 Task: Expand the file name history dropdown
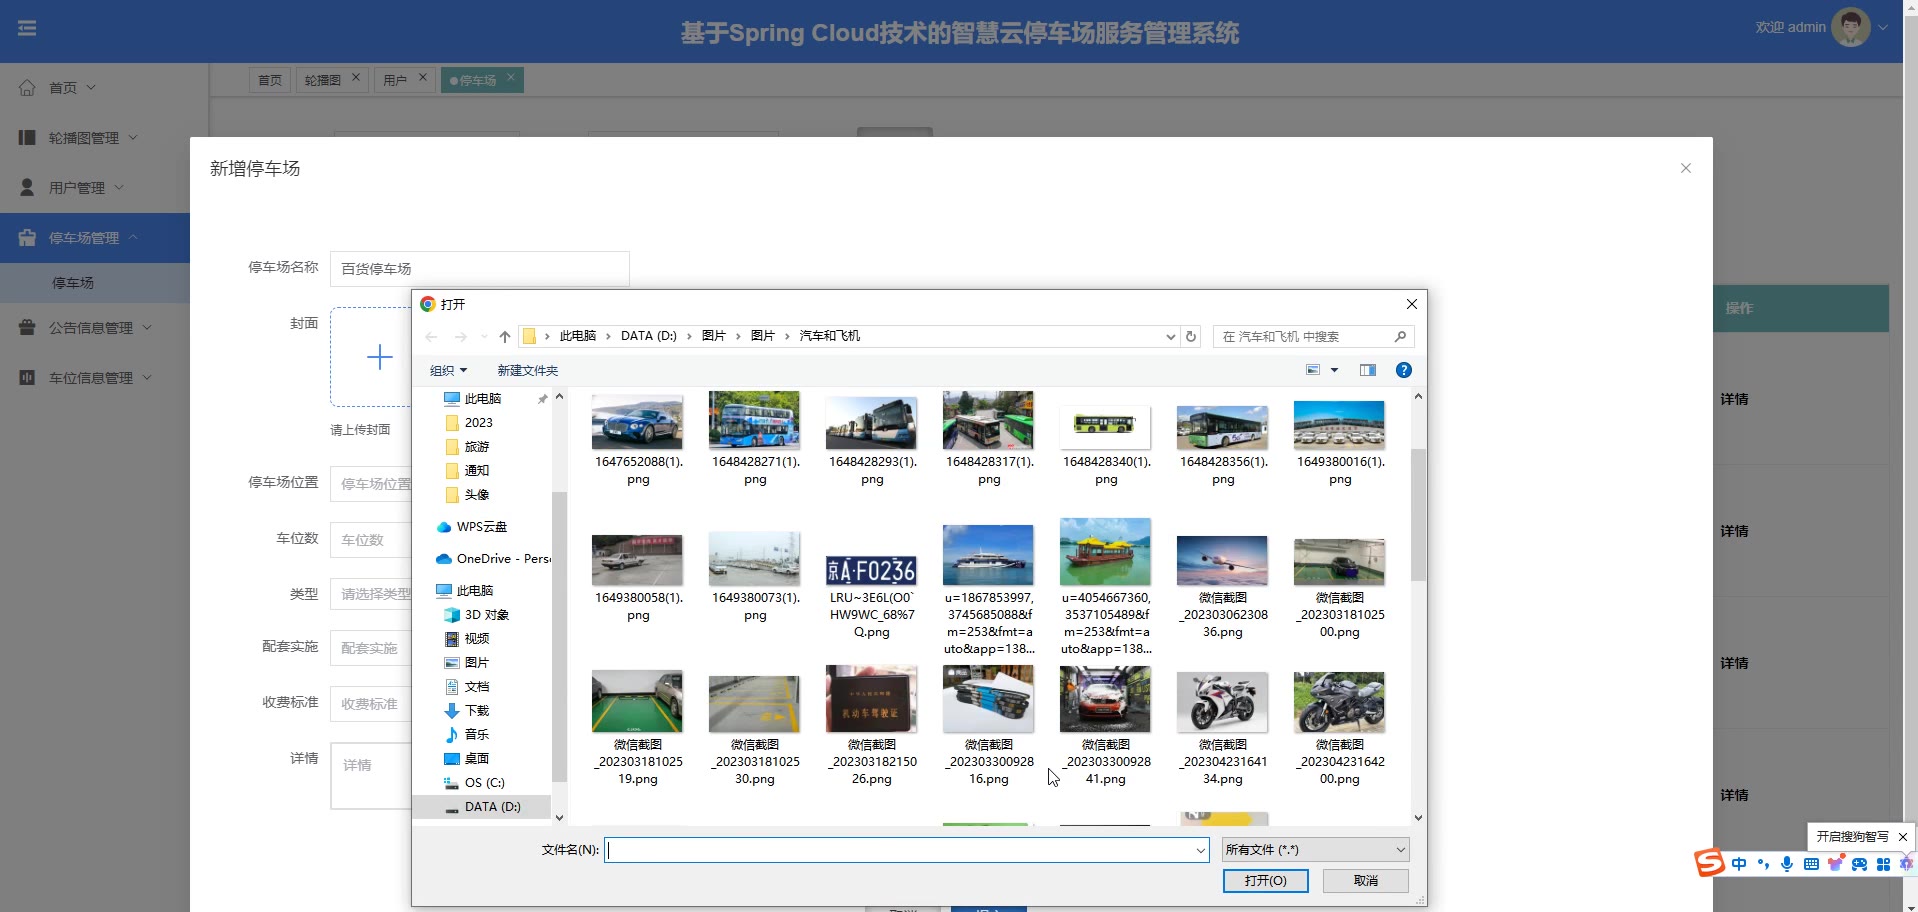click(x=1200, y=850)
